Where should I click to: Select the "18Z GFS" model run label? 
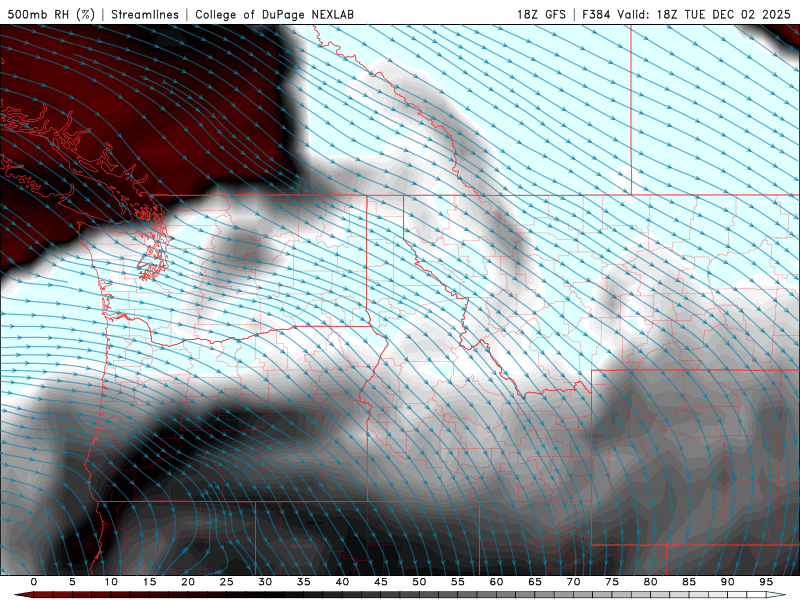coord(541,14)
